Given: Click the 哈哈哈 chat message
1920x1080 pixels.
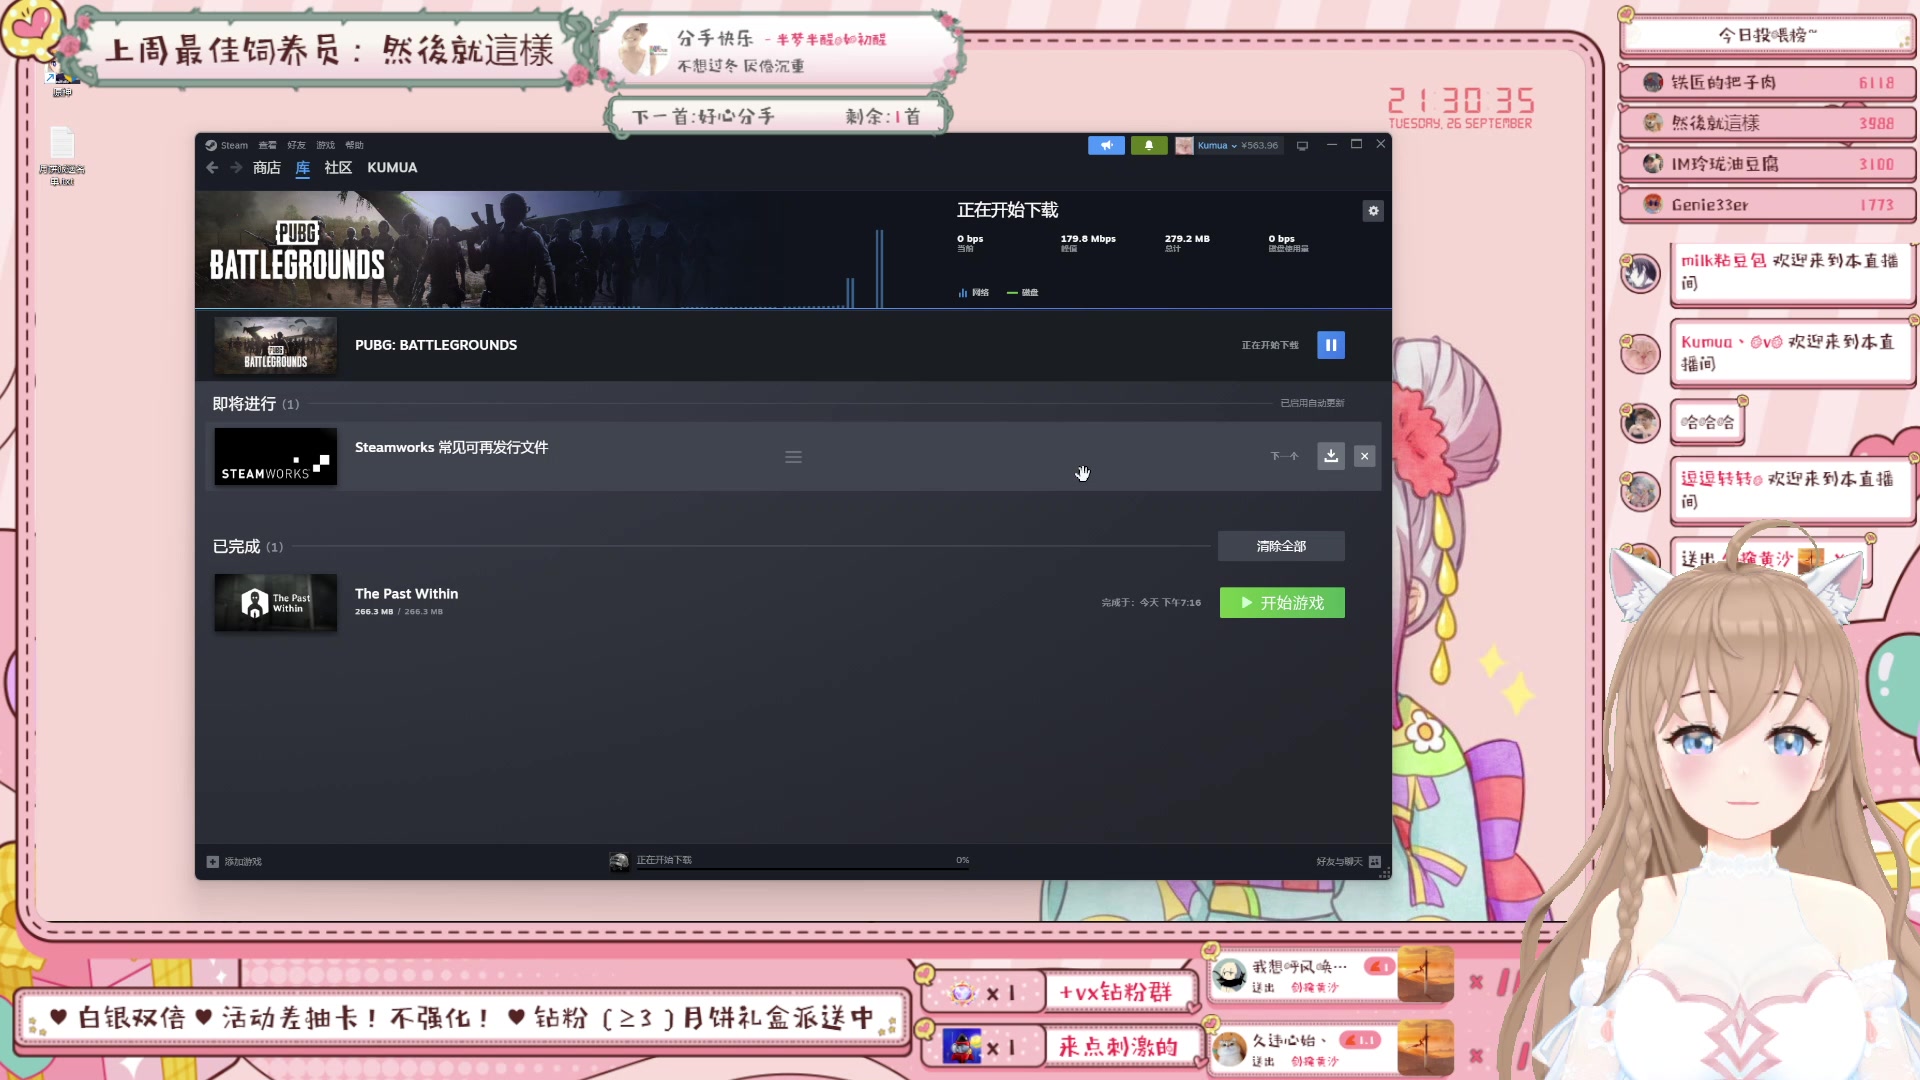Looking at the screenshot, I should point(1708,422).
